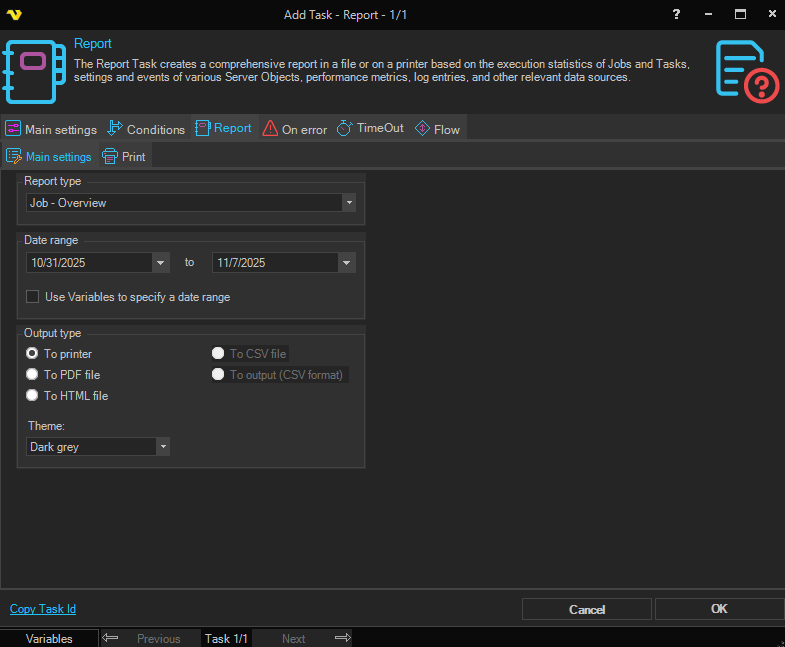785x647 pixels.
Task: Click the Conditions tab icon
Action: coord(115,129)
